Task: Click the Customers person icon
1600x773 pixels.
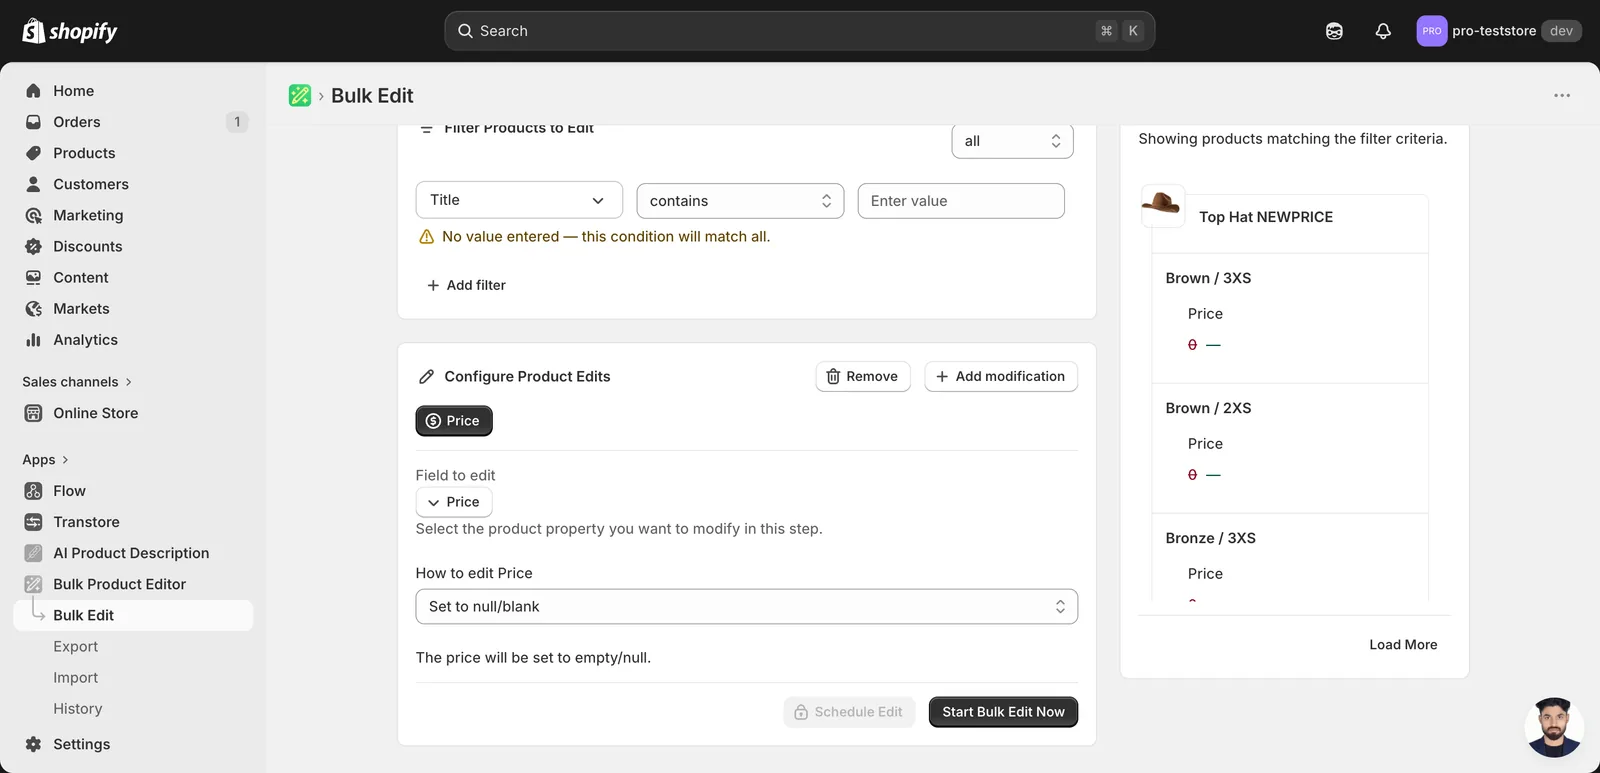Action: [33, 184]
